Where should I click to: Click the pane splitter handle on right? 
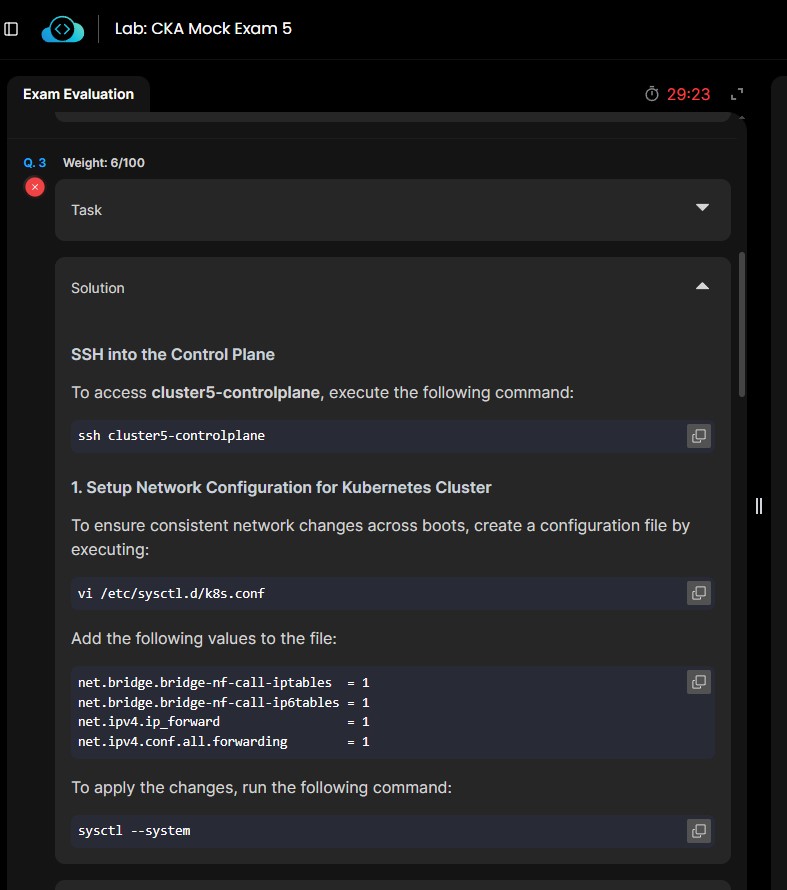point(759,506)
